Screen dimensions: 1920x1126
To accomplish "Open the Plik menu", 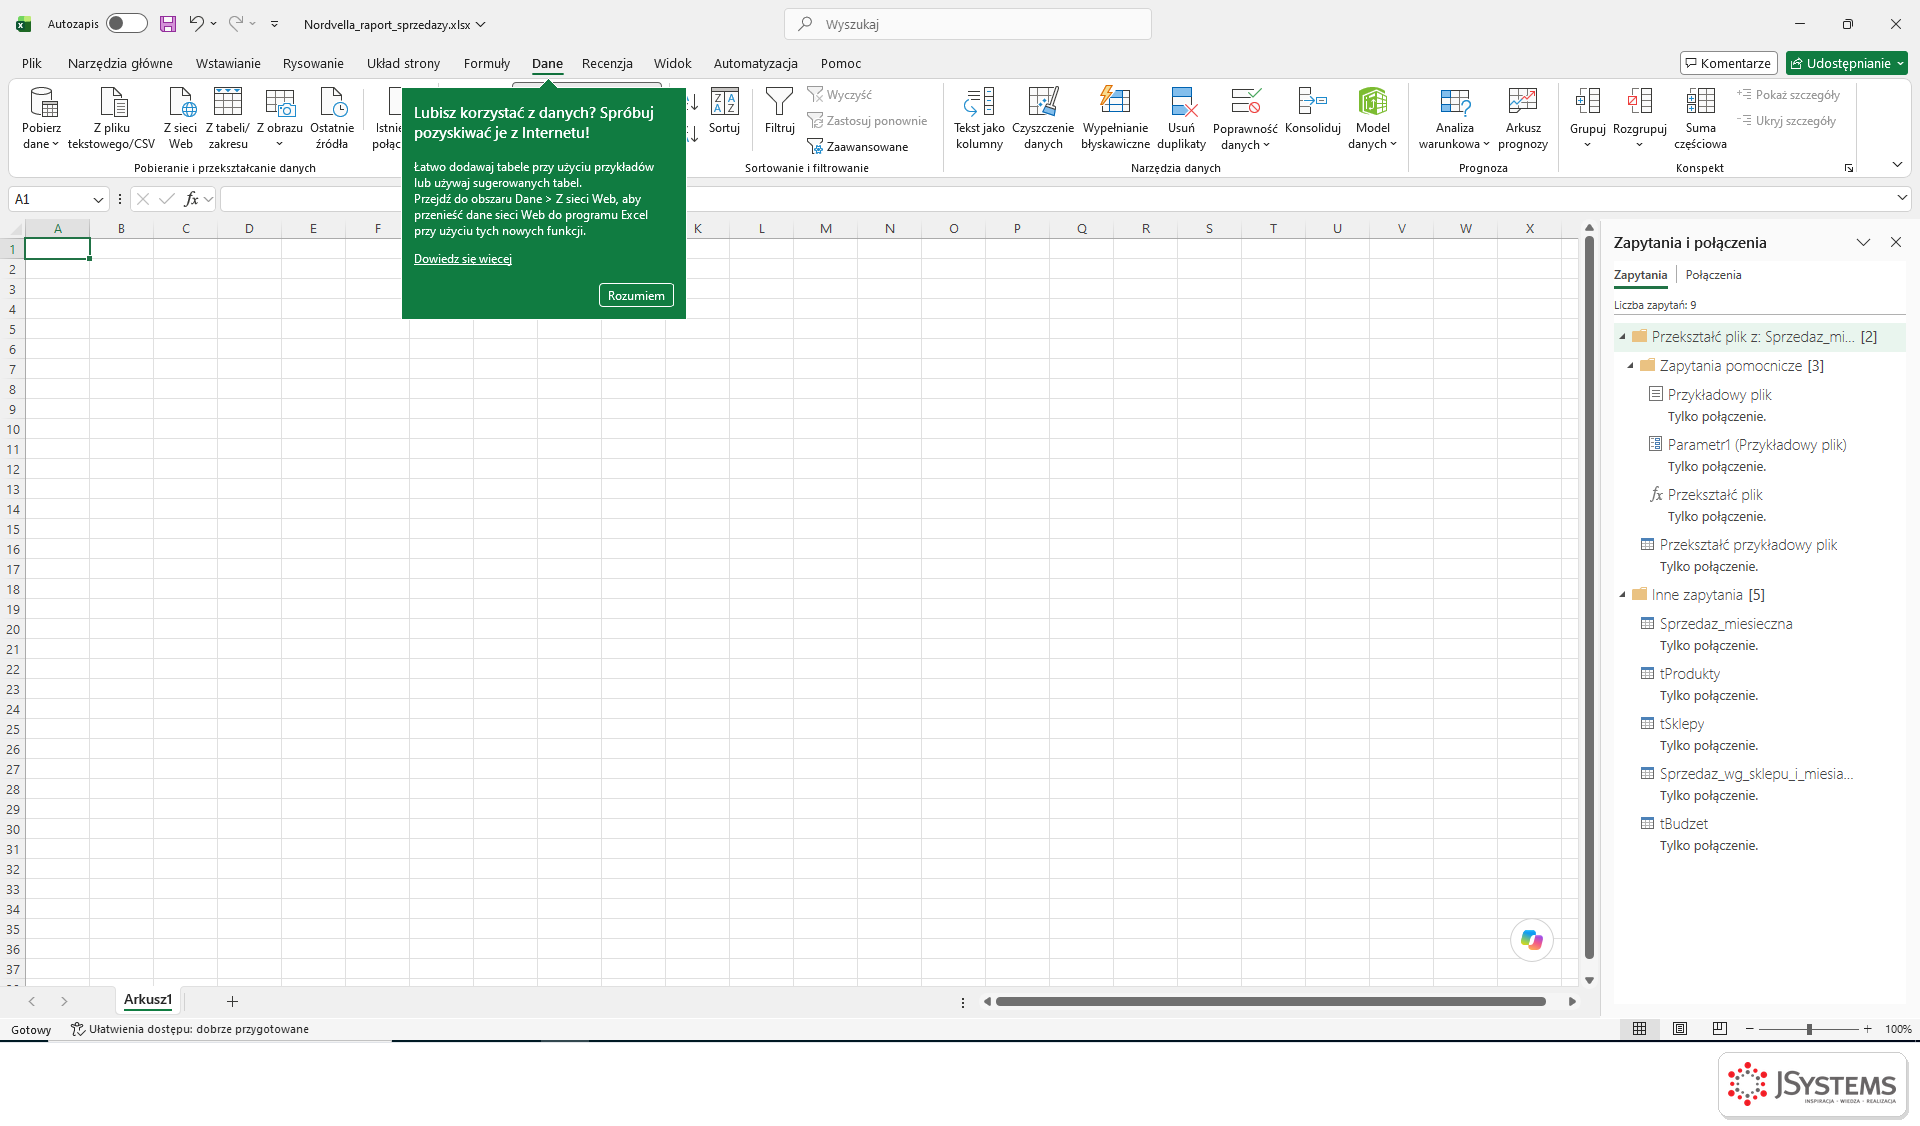I will click(x=32, y=63).
